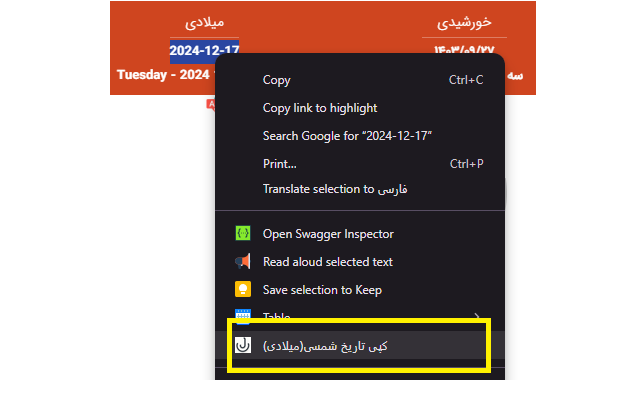Click the blue Table extension icon
The height and width of the screenshot is (400, 640).
(x=243, y=316)
